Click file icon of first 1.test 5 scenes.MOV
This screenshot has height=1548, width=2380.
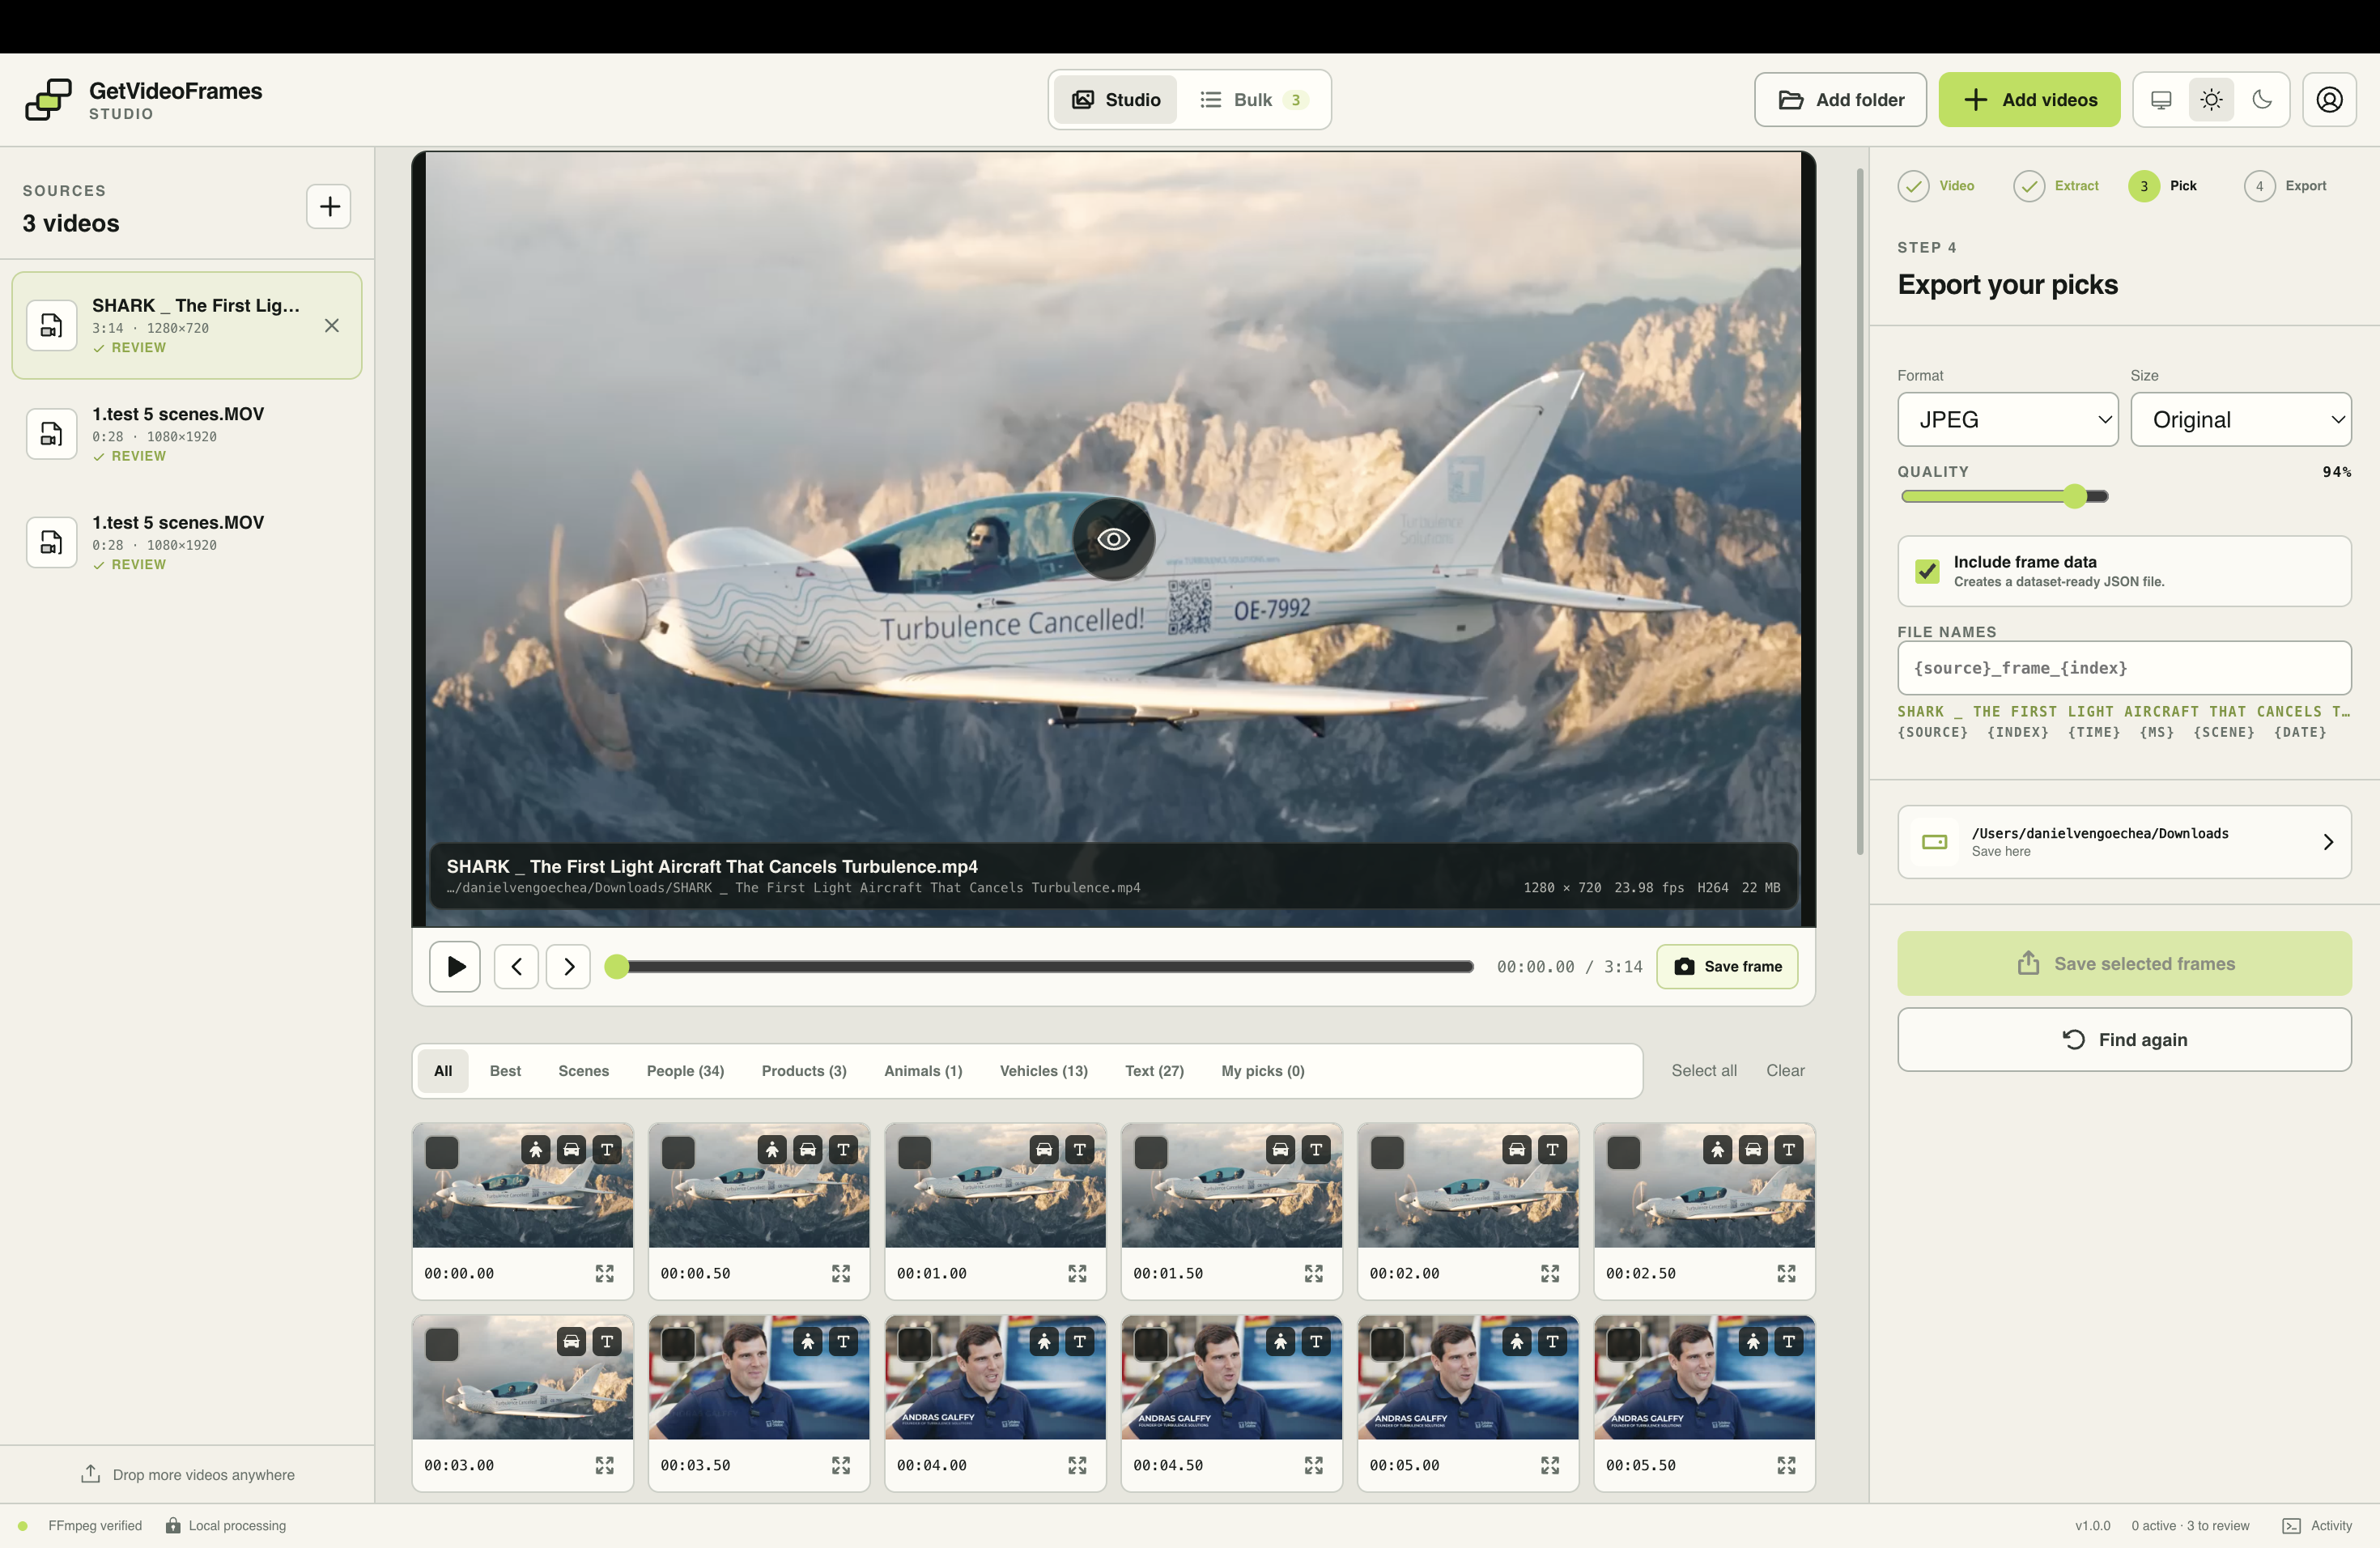point(51,434)
